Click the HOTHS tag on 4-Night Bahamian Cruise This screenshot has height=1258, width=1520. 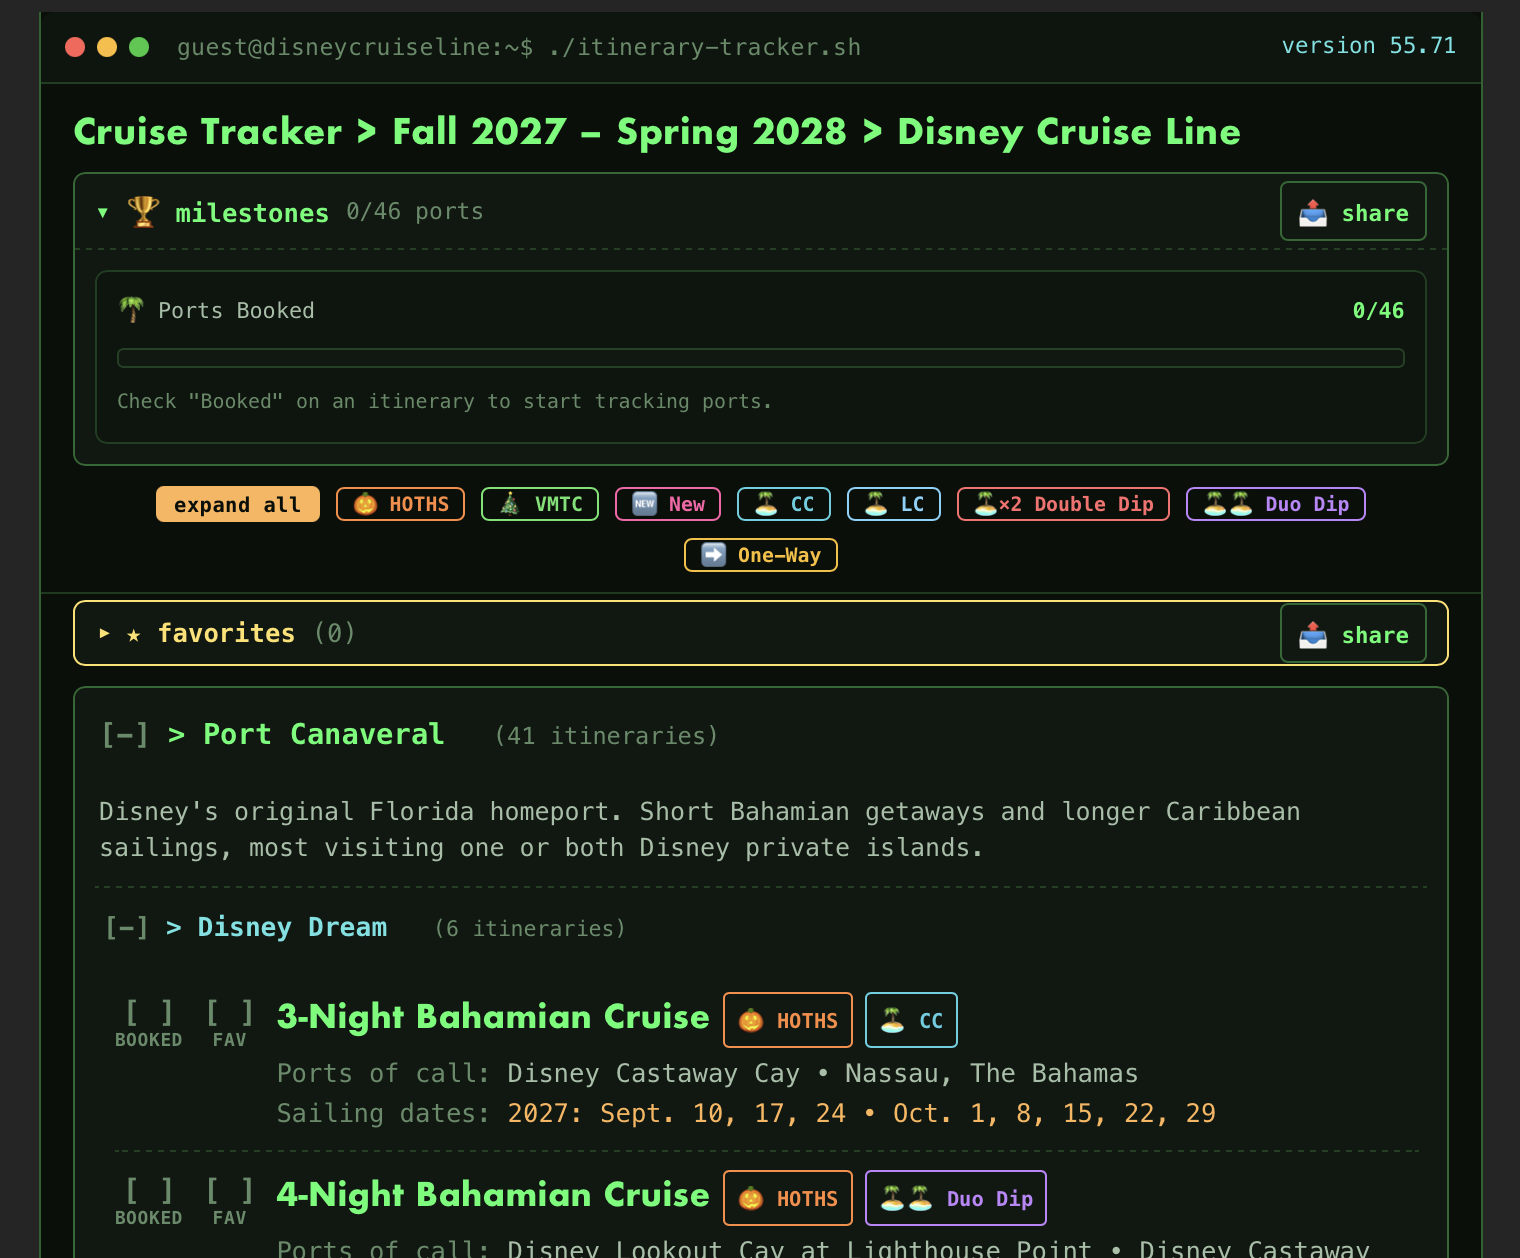pos(788,1198)
